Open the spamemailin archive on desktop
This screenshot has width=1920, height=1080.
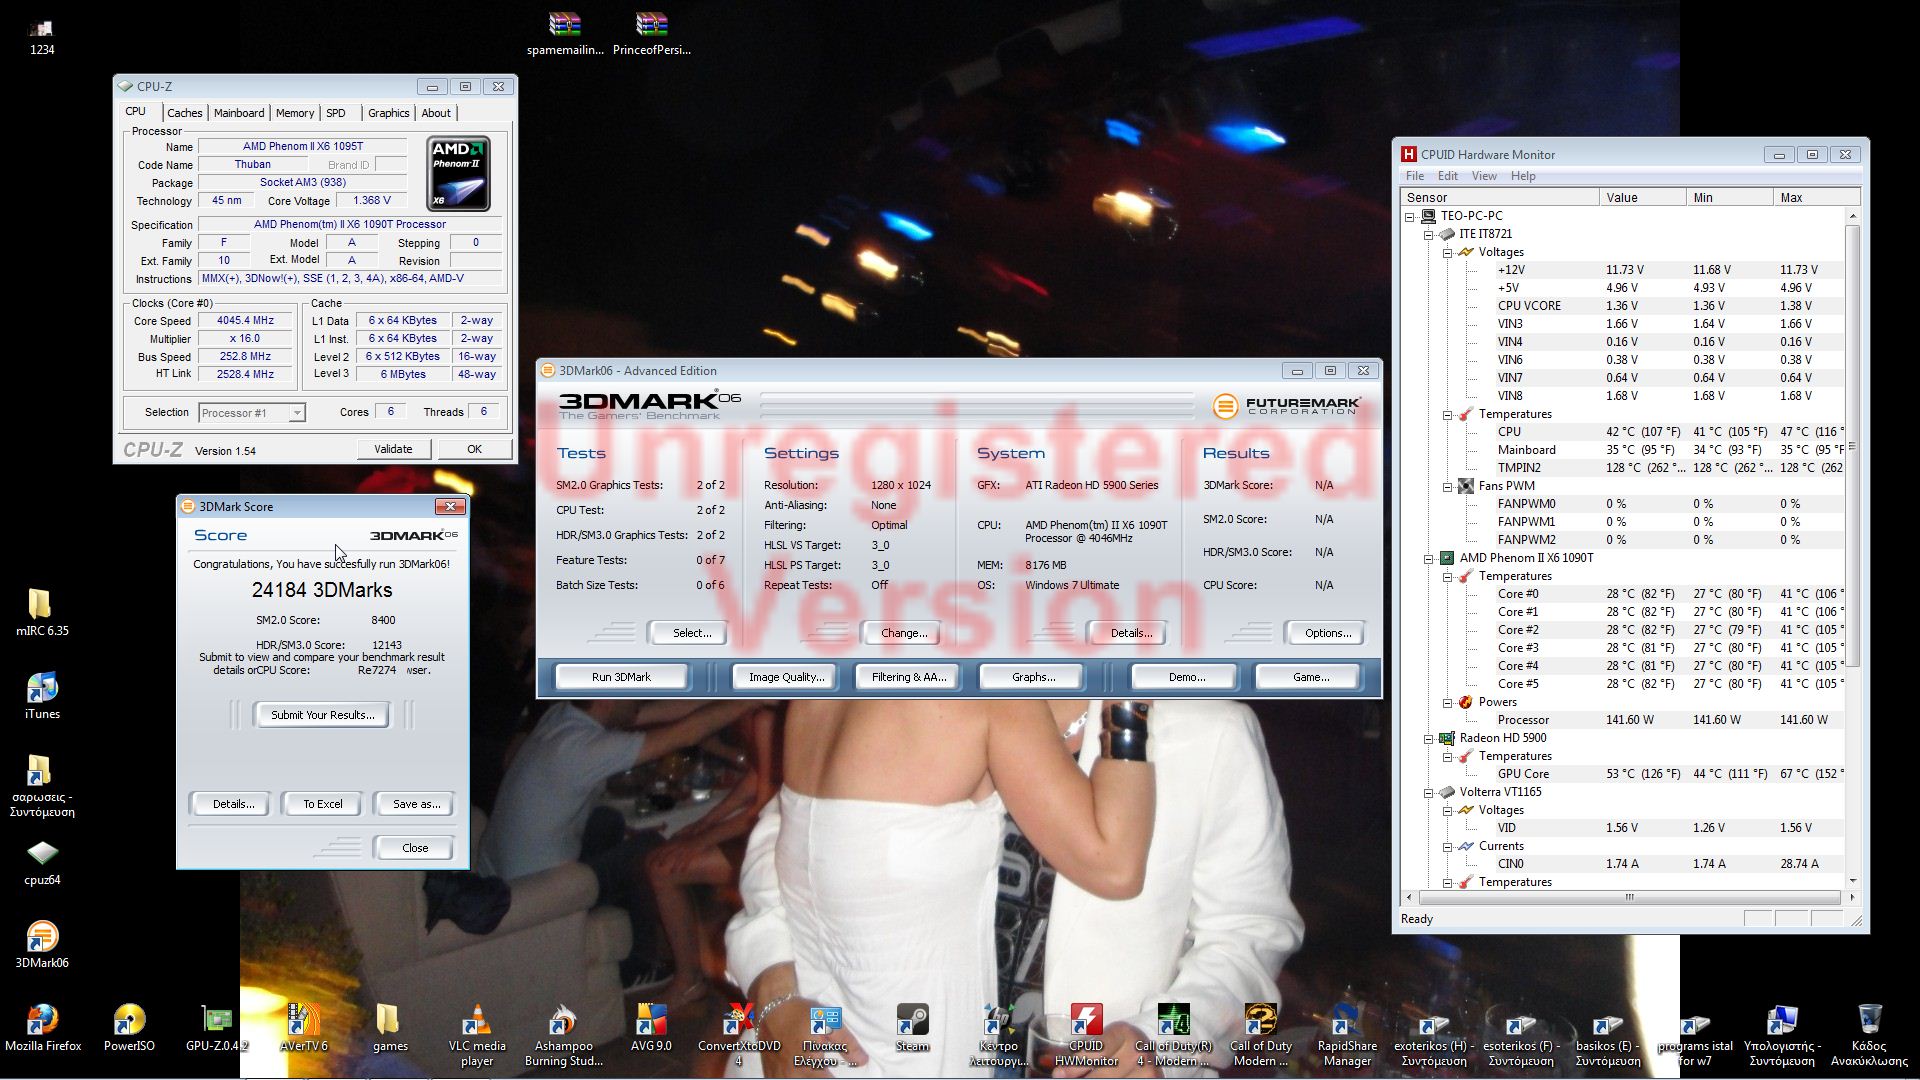pyautogui.click(x=565, y=32)
